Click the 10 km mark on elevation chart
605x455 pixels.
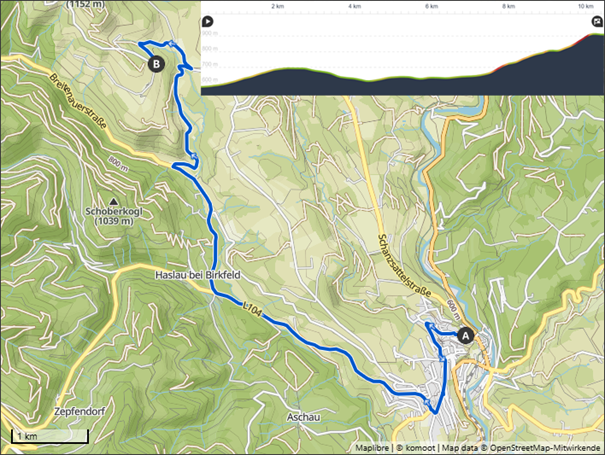585,6
